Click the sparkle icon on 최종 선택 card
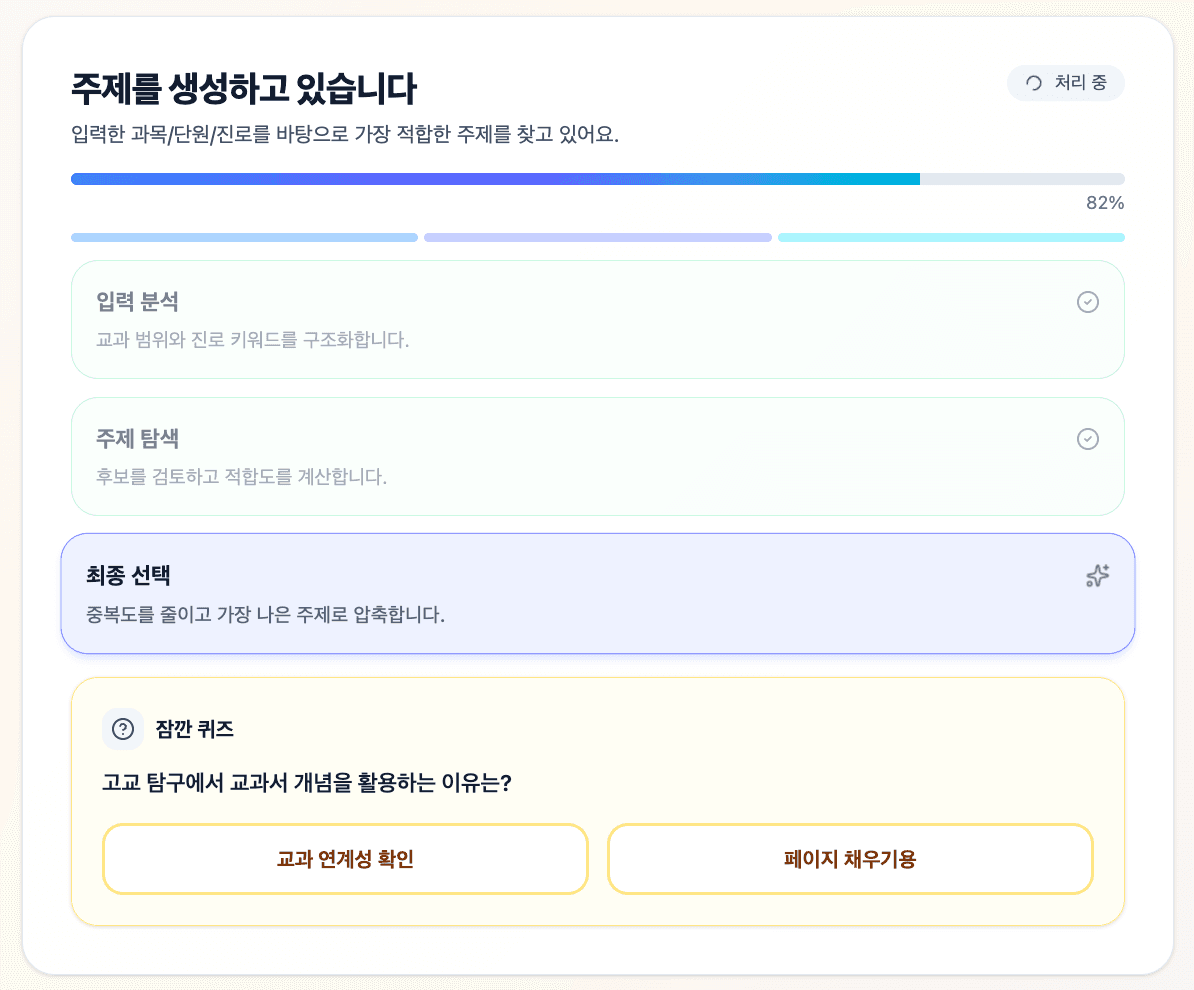This screenshot has height=990, width=1194. click(1097, 576)
